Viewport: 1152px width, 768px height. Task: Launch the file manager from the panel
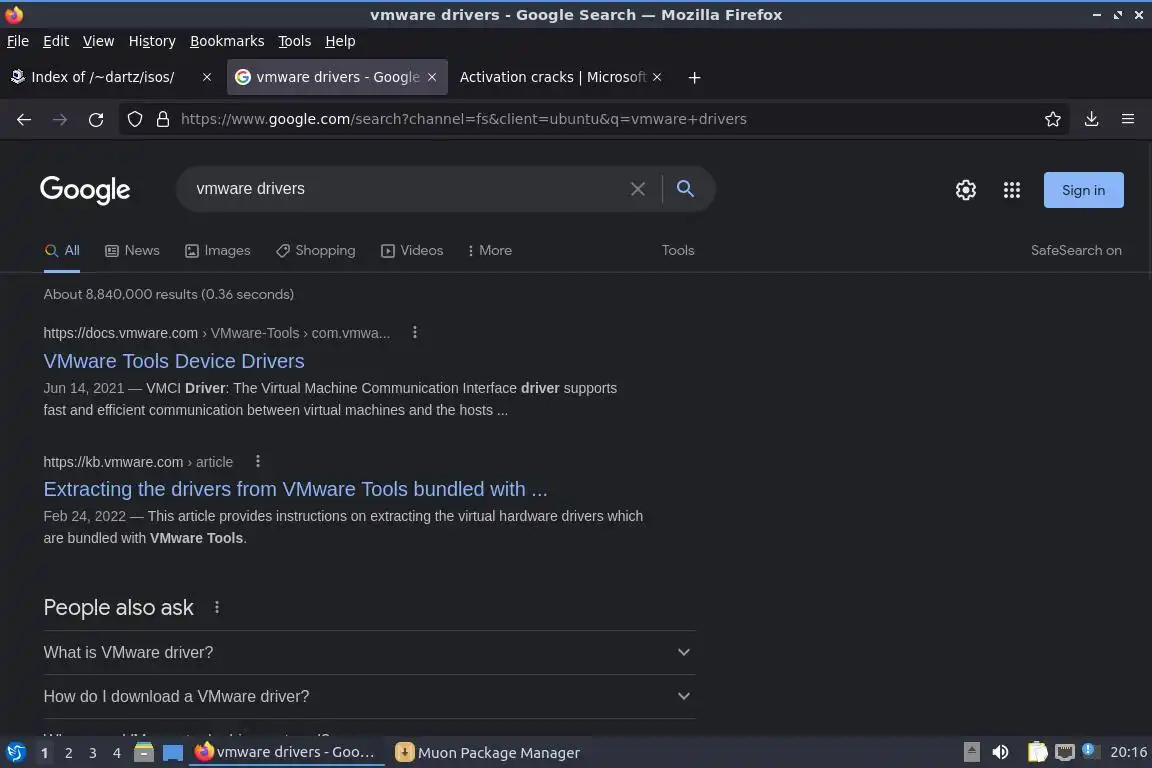point(144,753)
